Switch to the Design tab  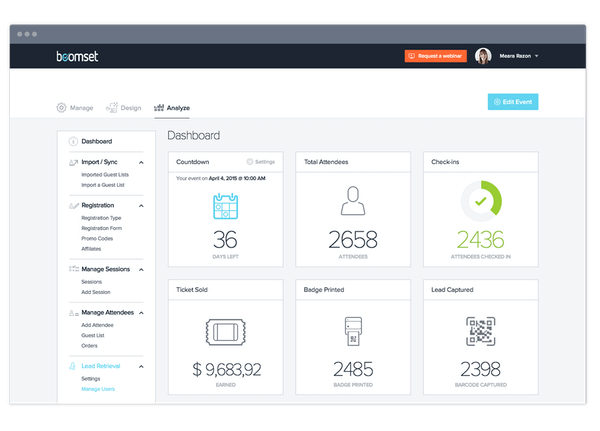[124, 108]
